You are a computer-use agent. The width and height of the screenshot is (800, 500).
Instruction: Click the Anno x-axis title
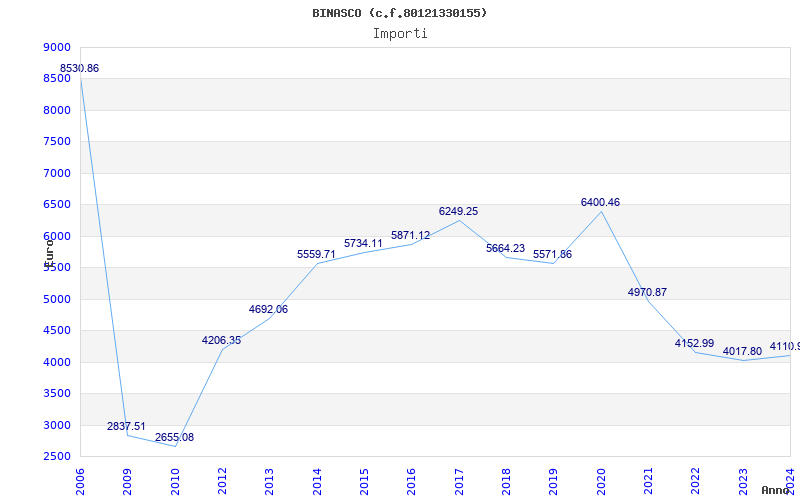[x=775, y=490]
